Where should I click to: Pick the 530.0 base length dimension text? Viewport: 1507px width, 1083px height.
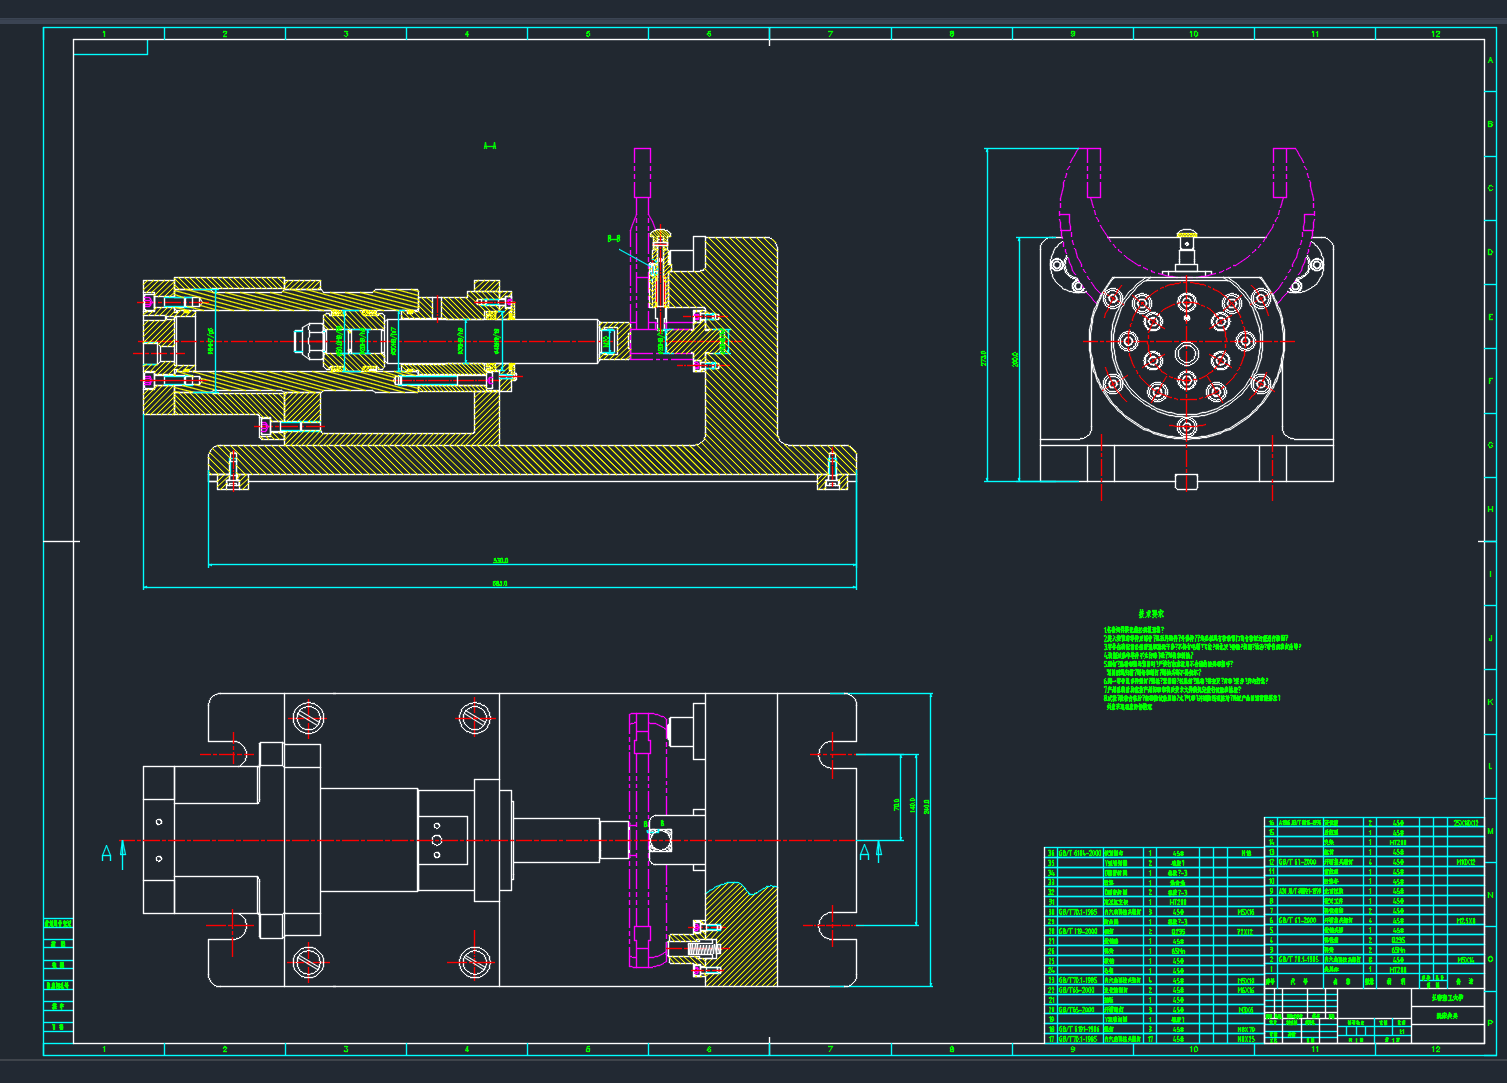coord(501,561)
